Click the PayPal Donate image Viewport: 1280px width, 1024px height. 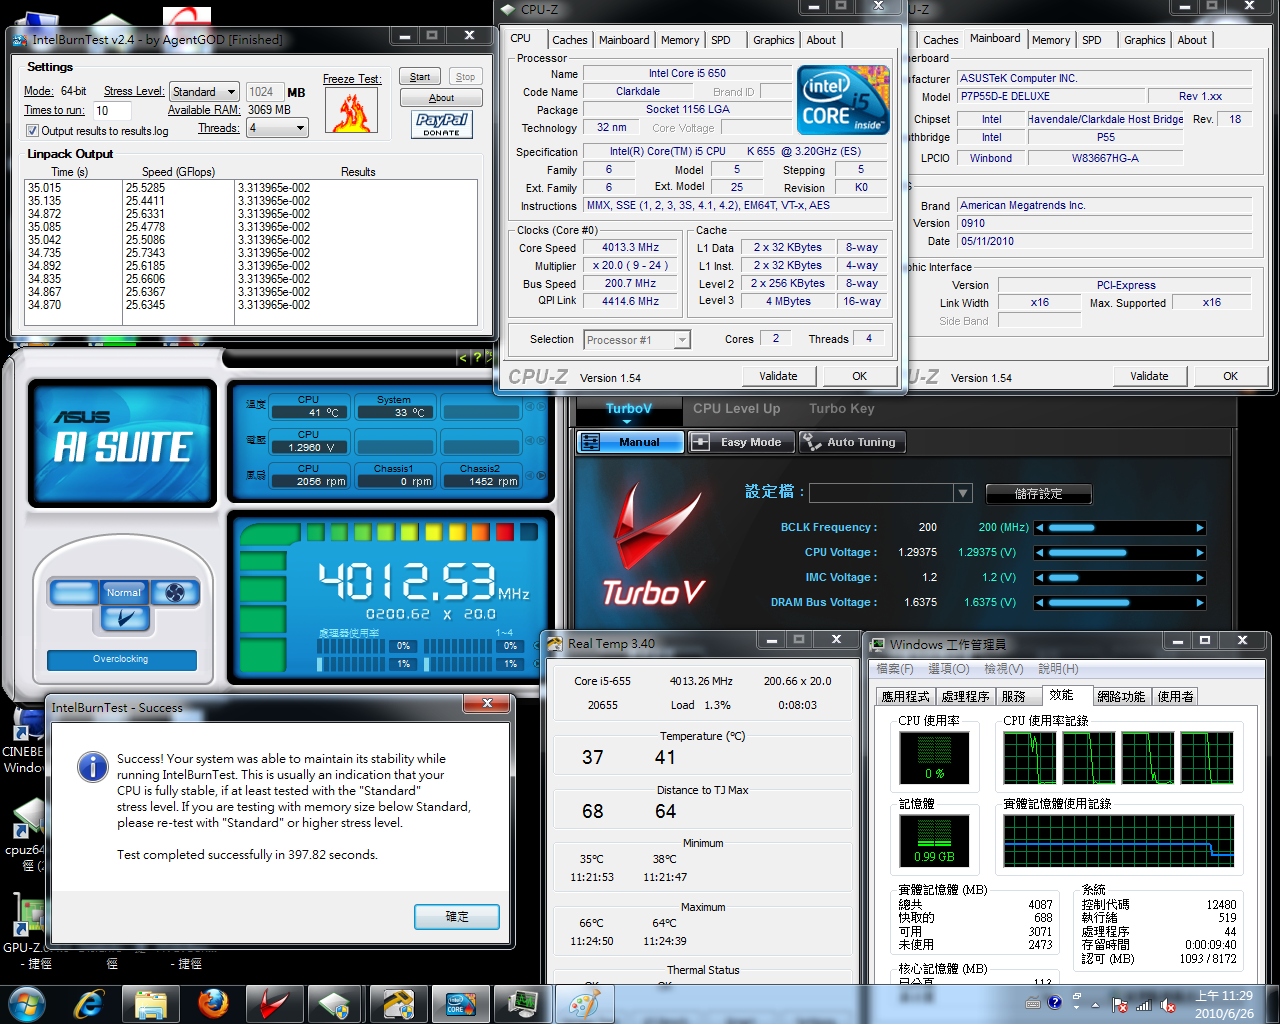pos(441,124)
